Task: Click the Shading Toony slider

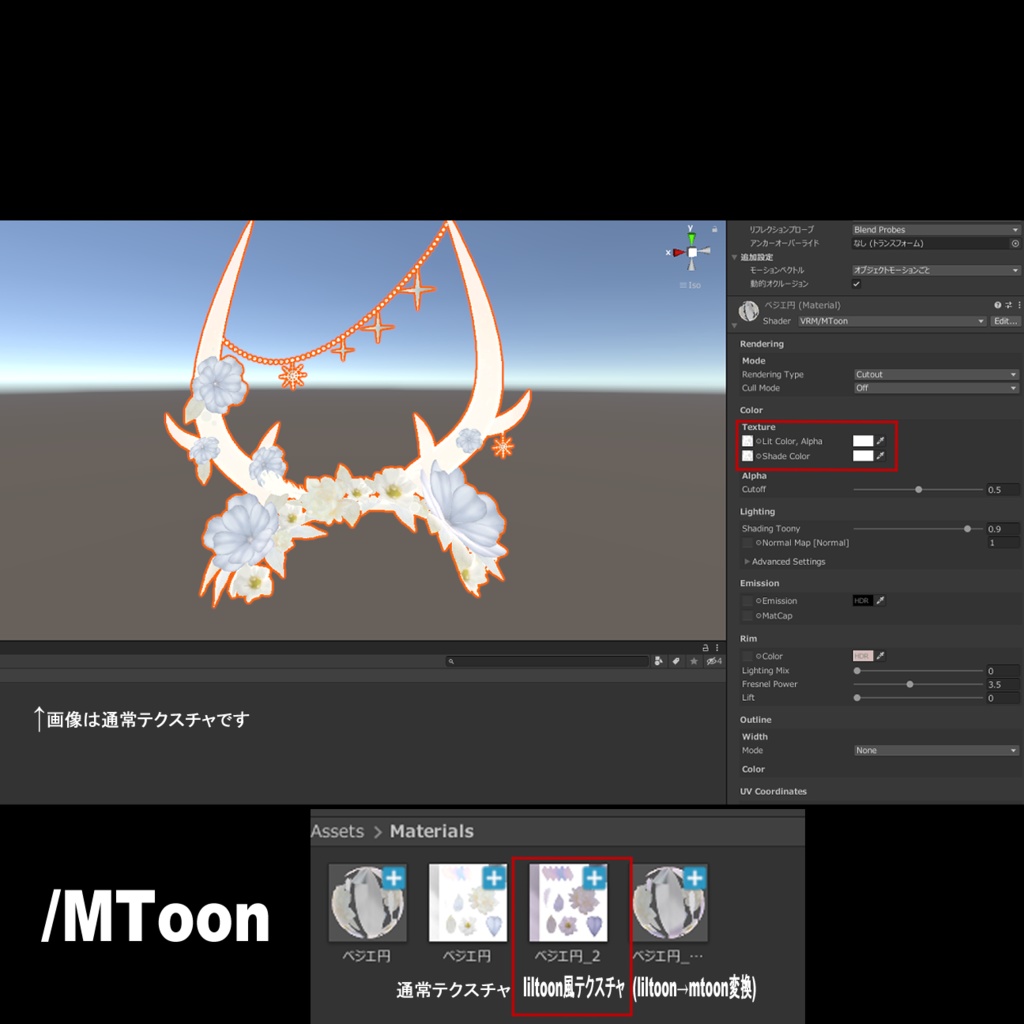Action: point(918,528)
